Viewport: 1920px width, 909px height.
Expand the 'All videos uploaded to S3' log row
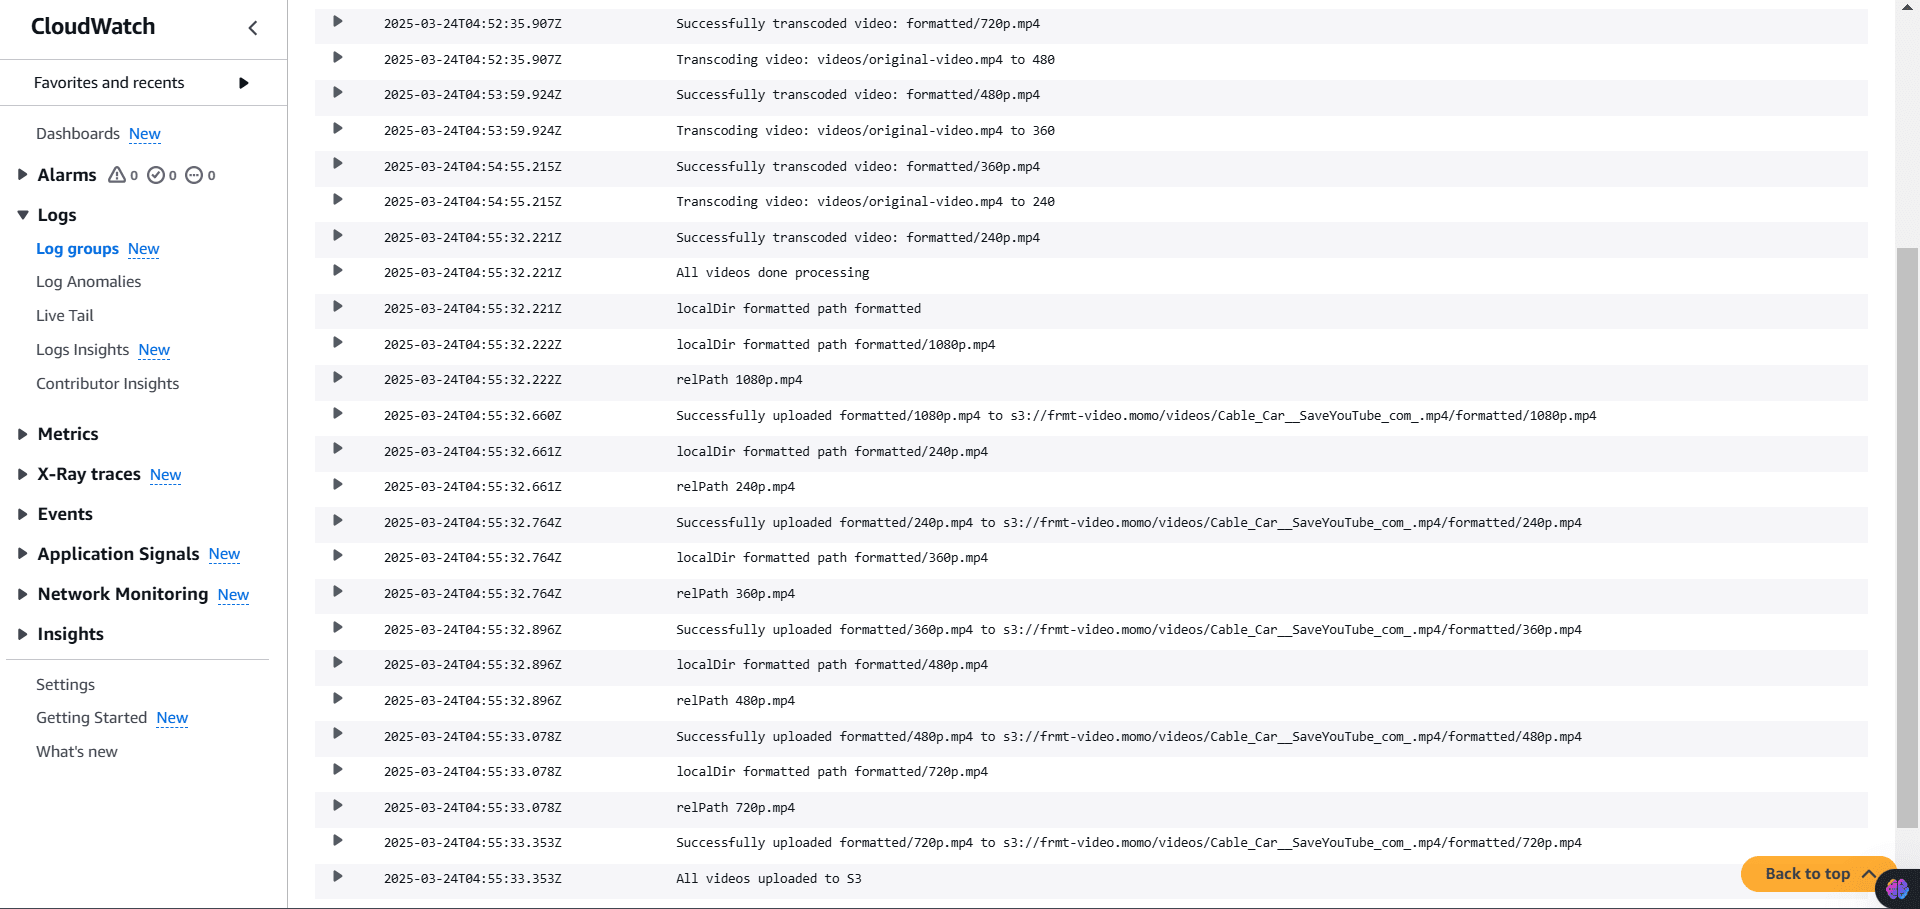338,877
